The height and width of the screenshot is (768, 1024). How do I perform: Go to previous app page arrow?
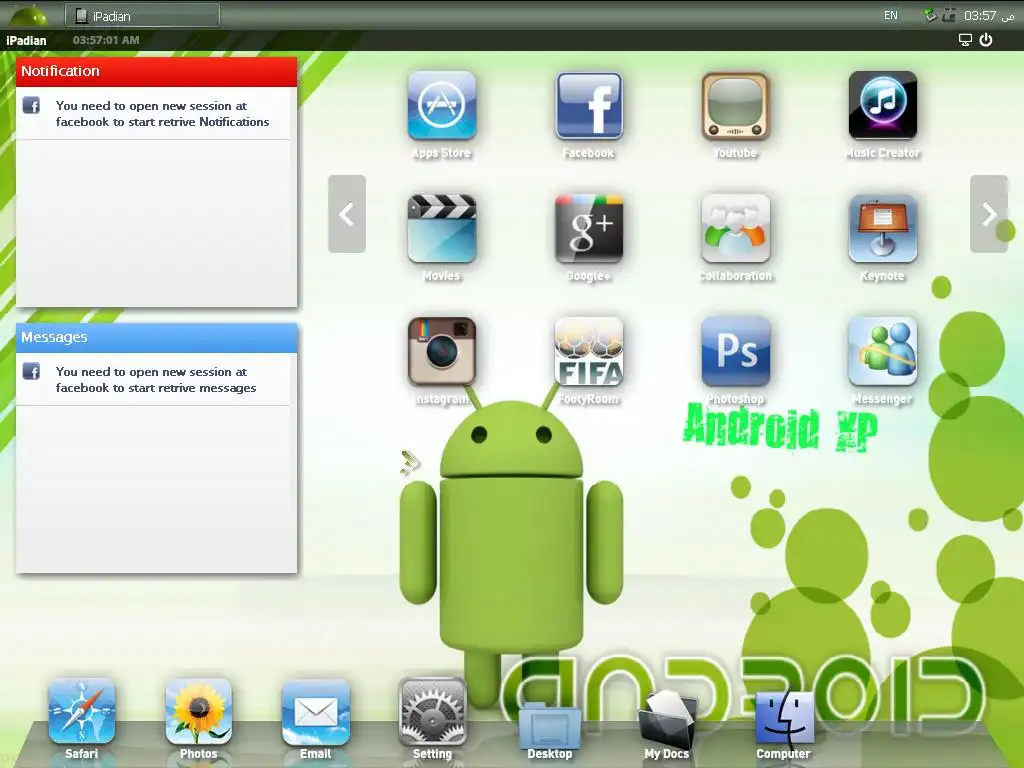(x=347, y=214)
